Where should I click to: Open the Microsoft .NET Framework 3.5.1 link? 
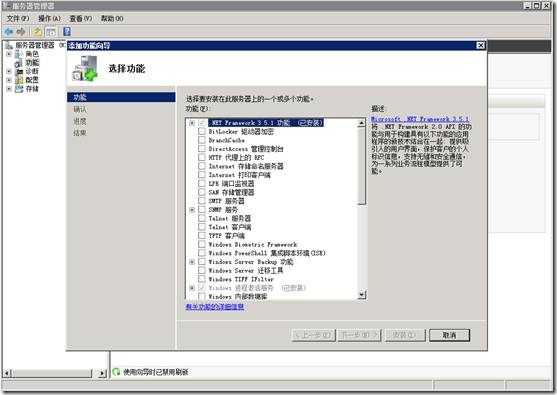[x=420, y=119]
